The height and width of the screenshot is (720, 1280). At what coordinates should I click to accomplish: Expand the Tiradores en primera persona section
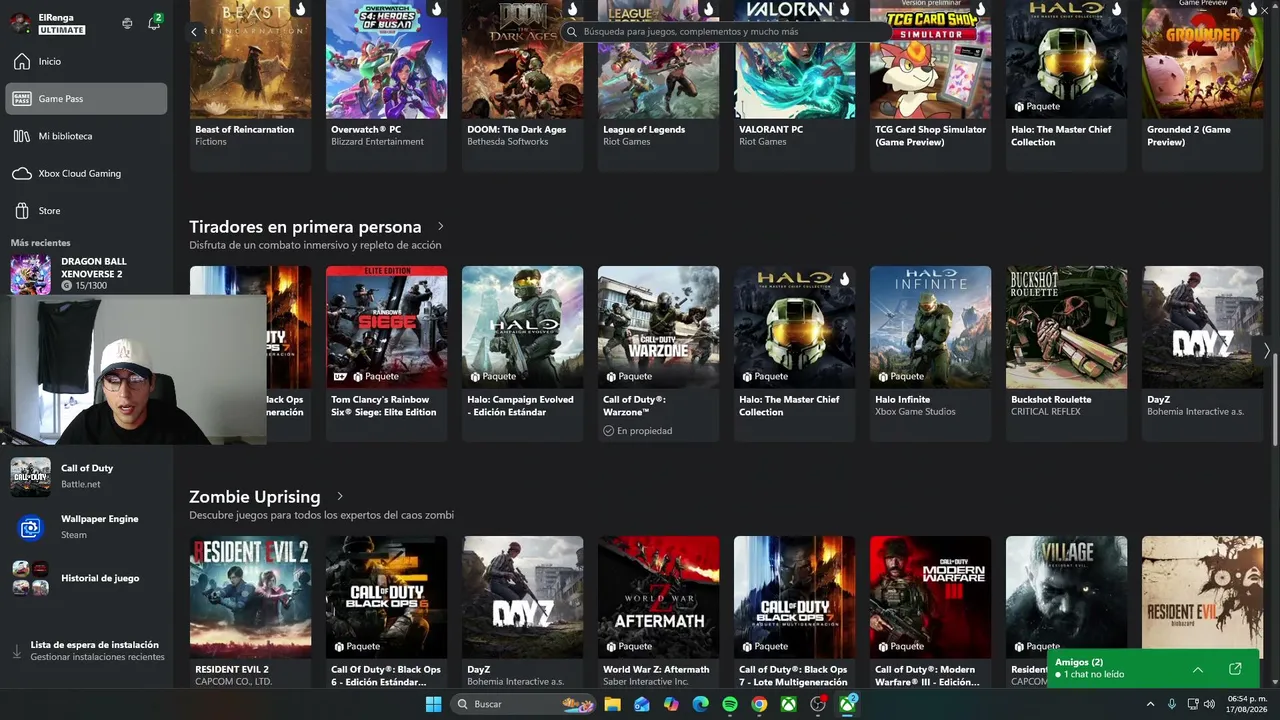tap(440, 226)
